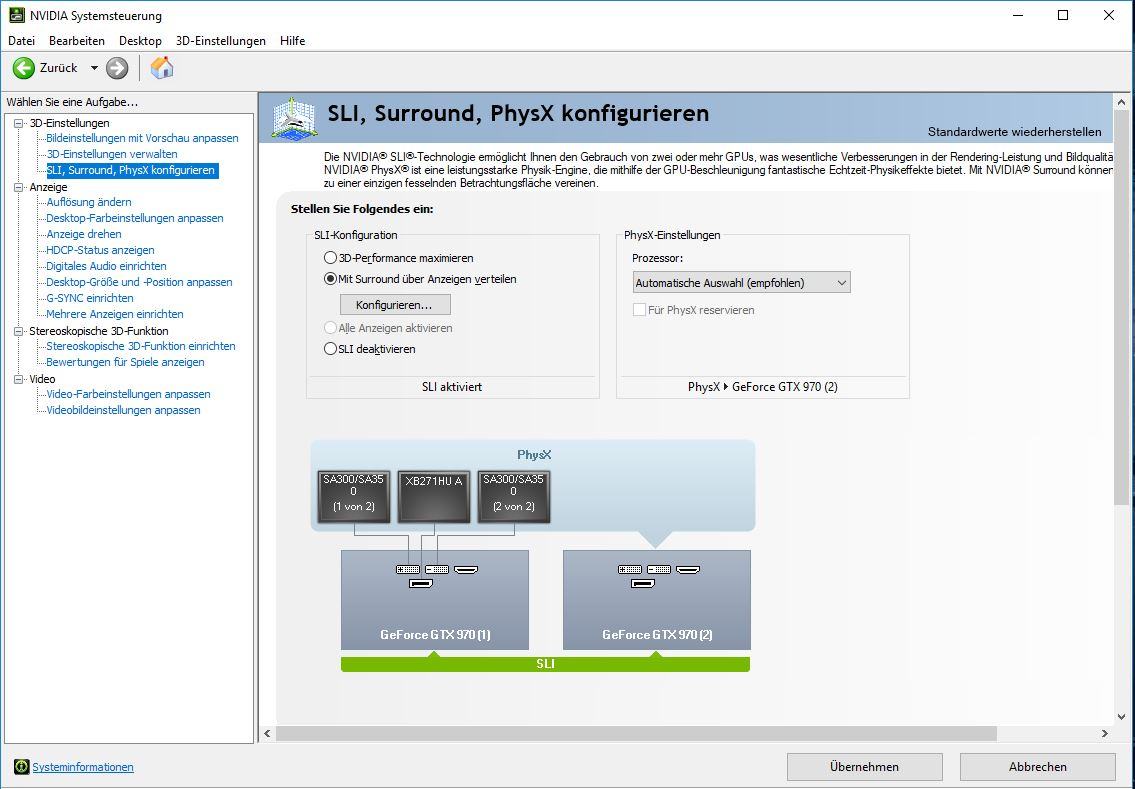Select the SA300/SA350 (2 von 2) monitor
The height and width of the screenshot is (789, 1135).
[x=514, y=497]
